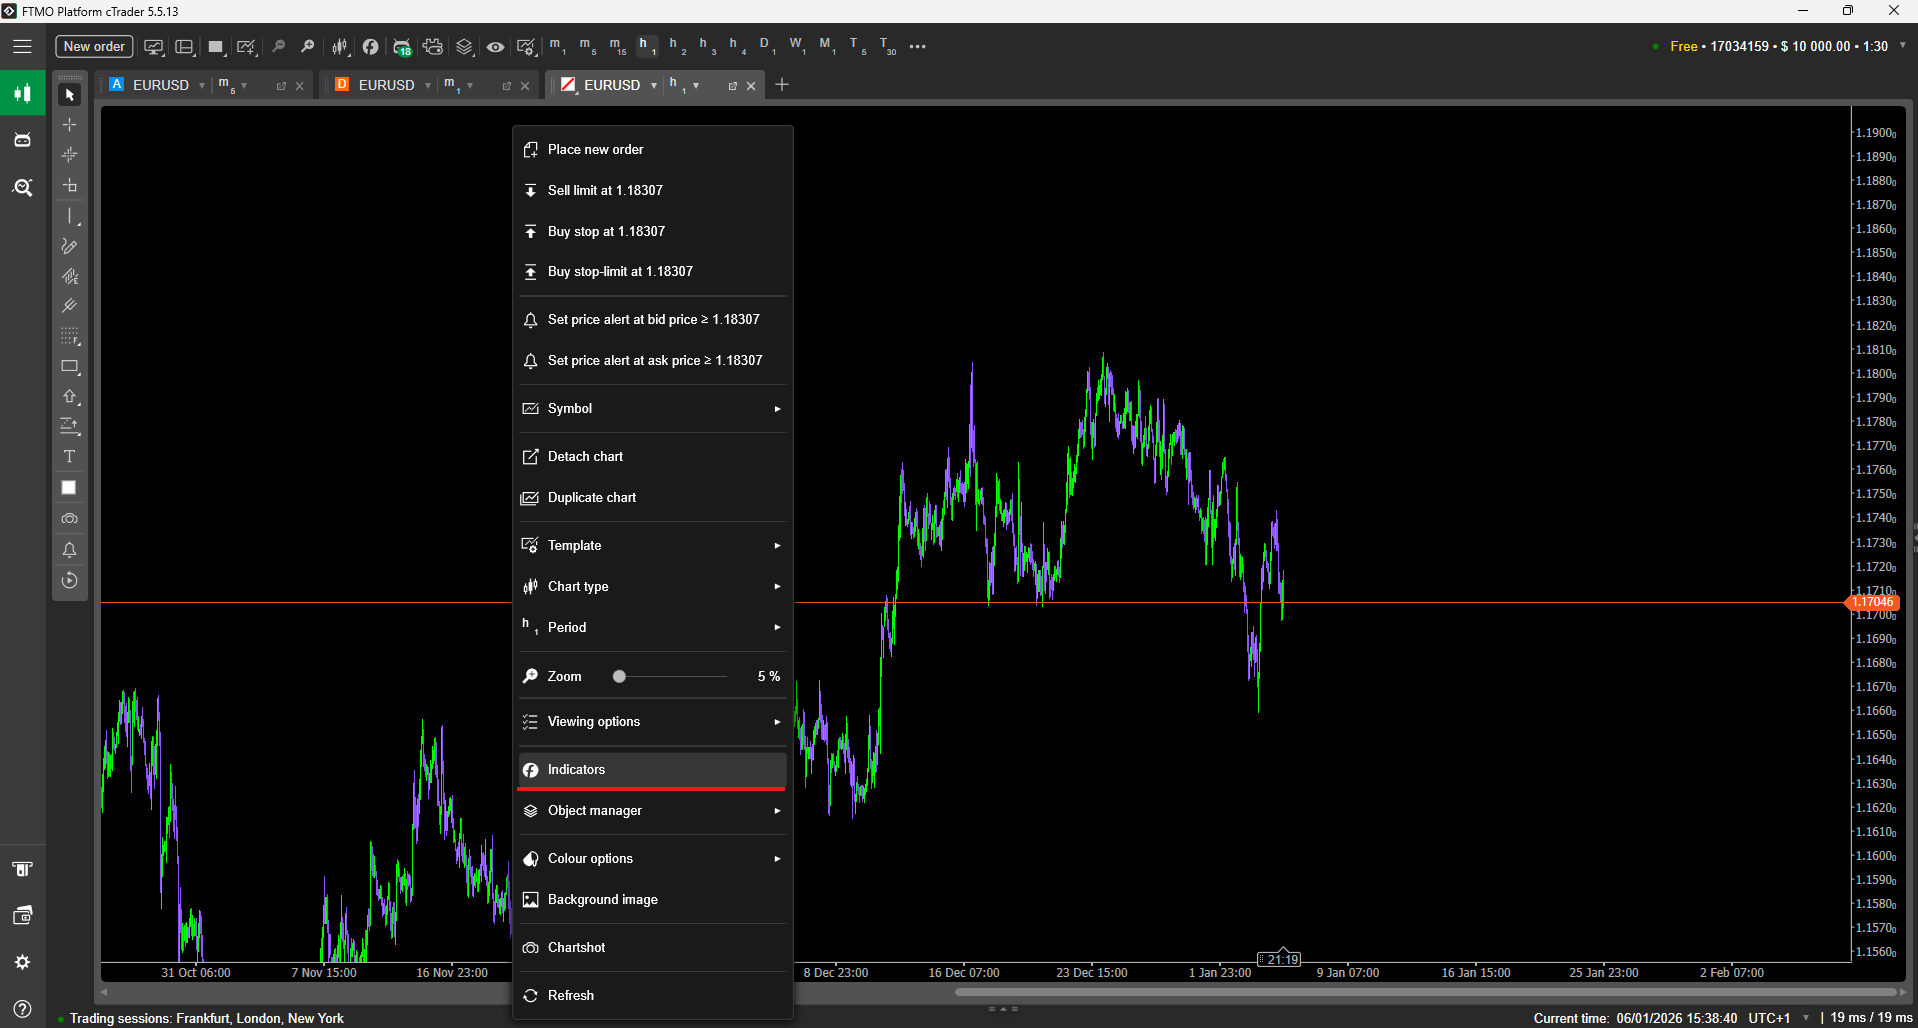The width and height of the screenshot is (1918, 1028).
Task: Click the zoom in magnifier in the toolbar
Action: click(x=308, y=47)
